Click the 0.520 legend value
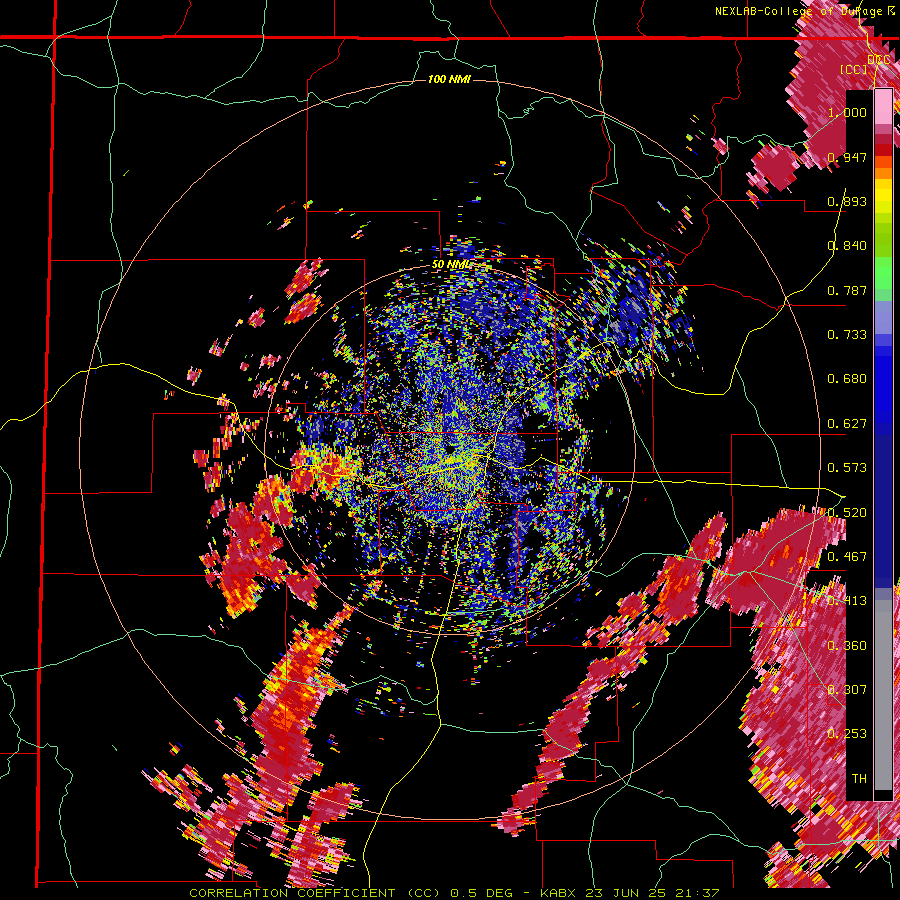Screen dimensions: 900x900 point(847,513)
